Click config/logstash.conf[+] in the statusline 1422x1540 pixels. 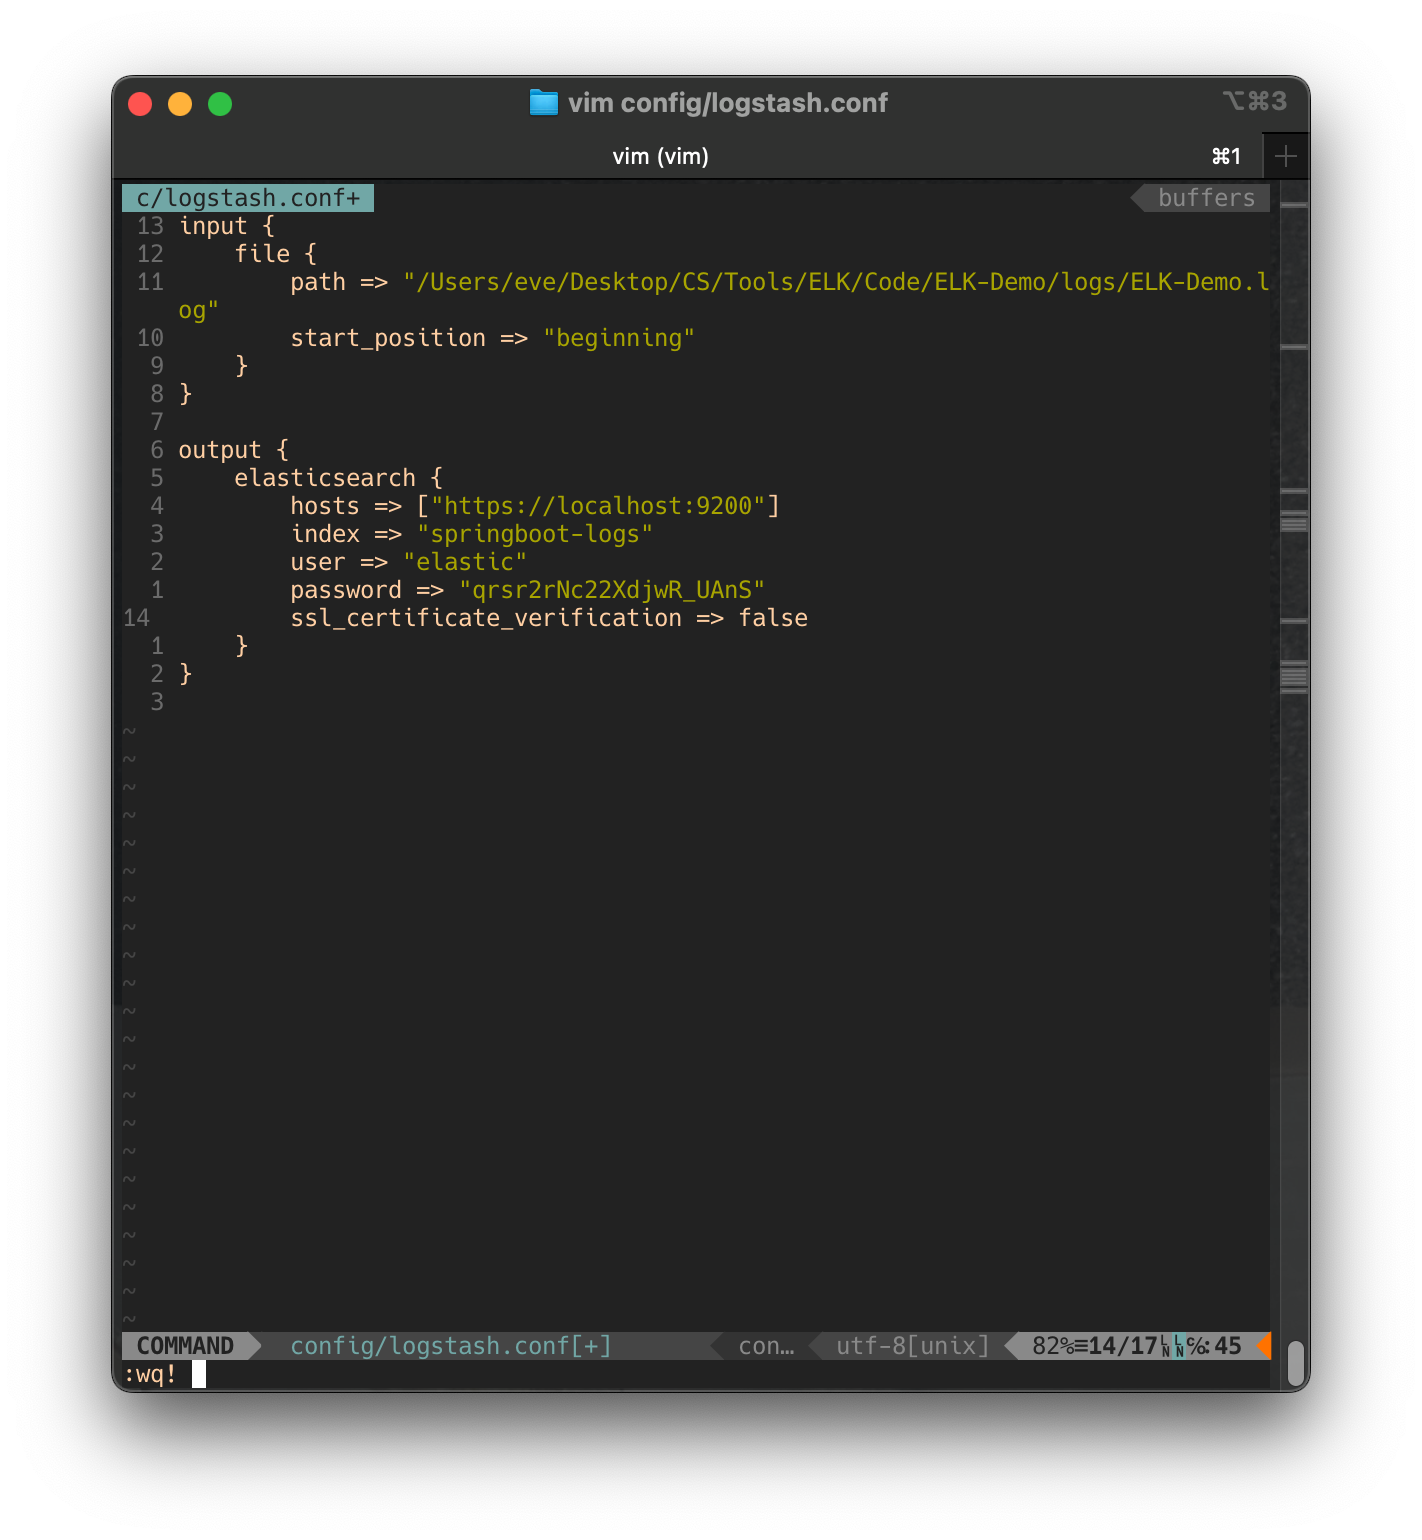tap(449, 1346)
